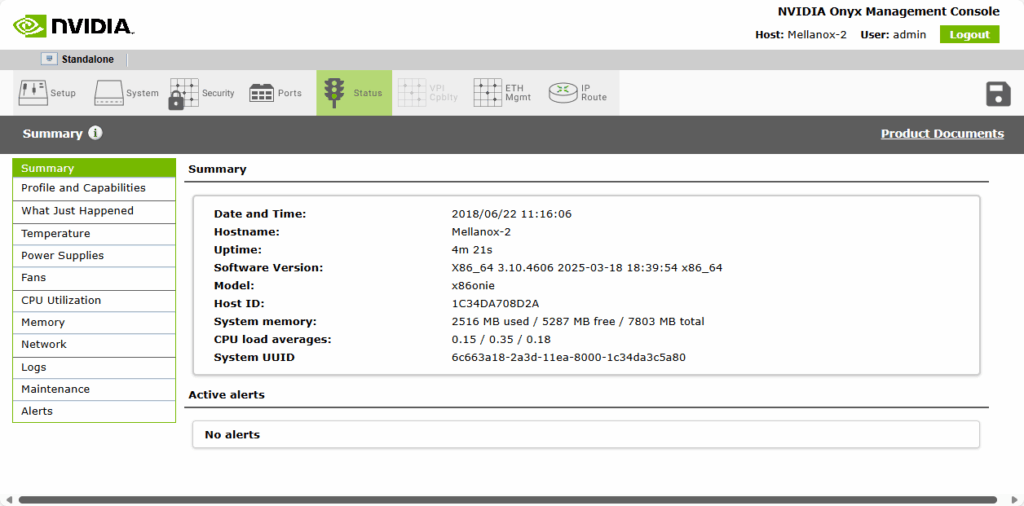Click the CPU load averages value
The height and width of the screenshot is (506, 1024).
501,340
